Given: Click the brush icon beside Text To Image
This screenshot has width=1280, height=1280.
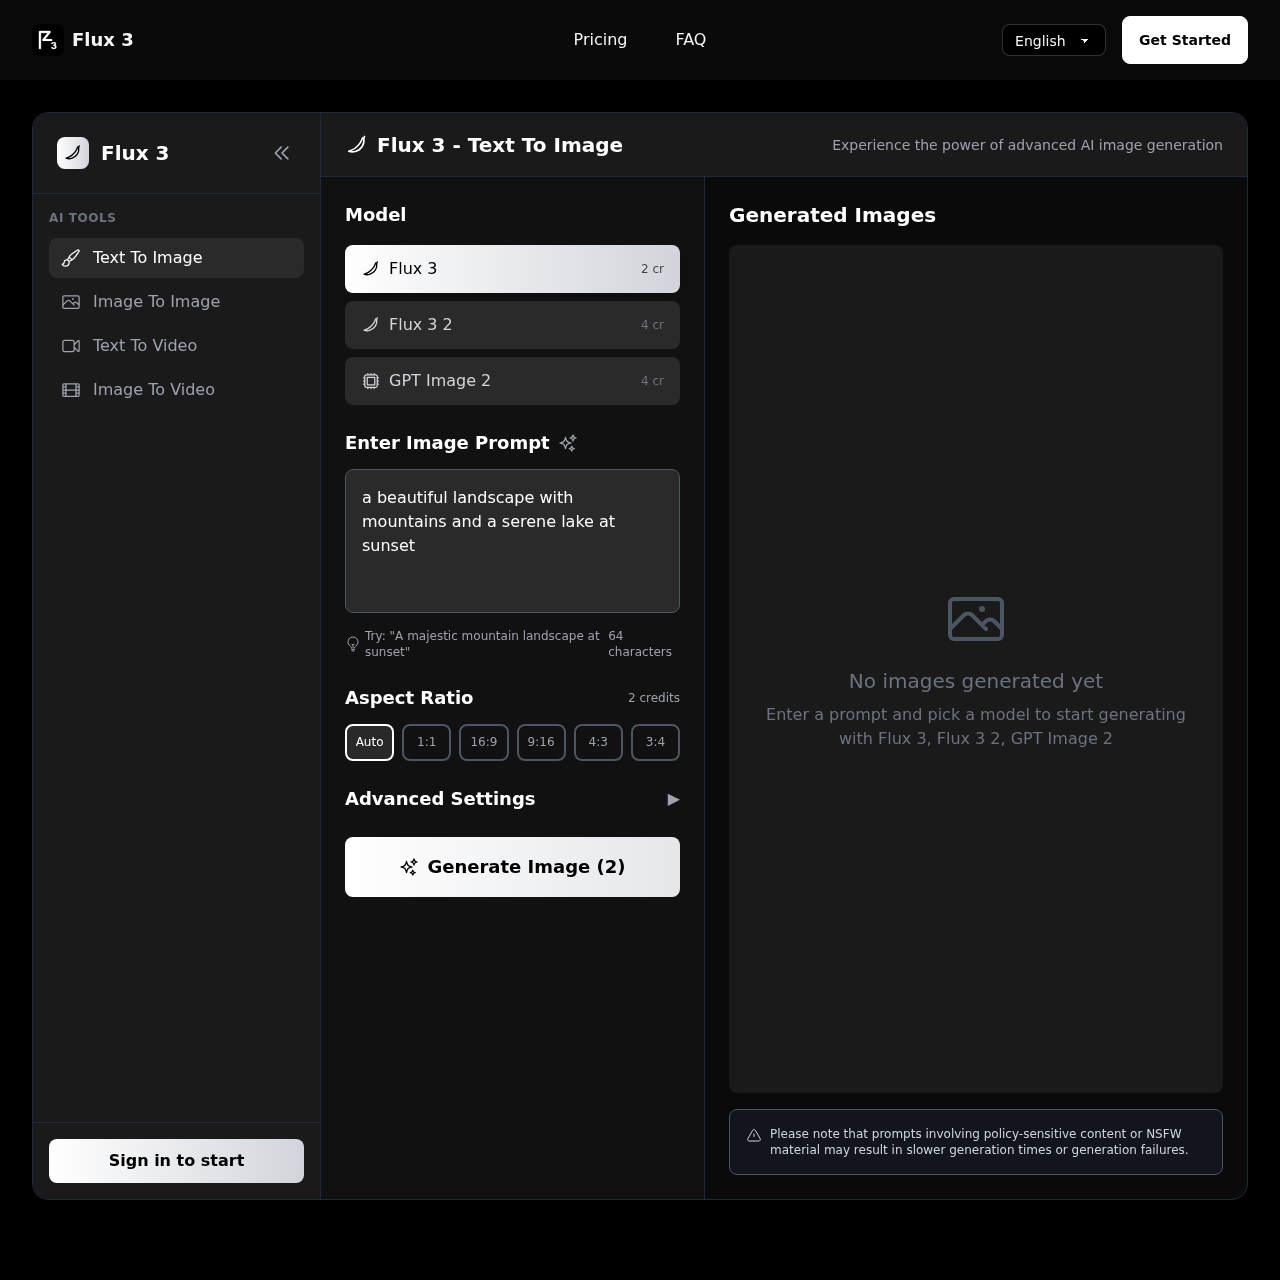Looking at the screenshot, I should tap(71, 258).
